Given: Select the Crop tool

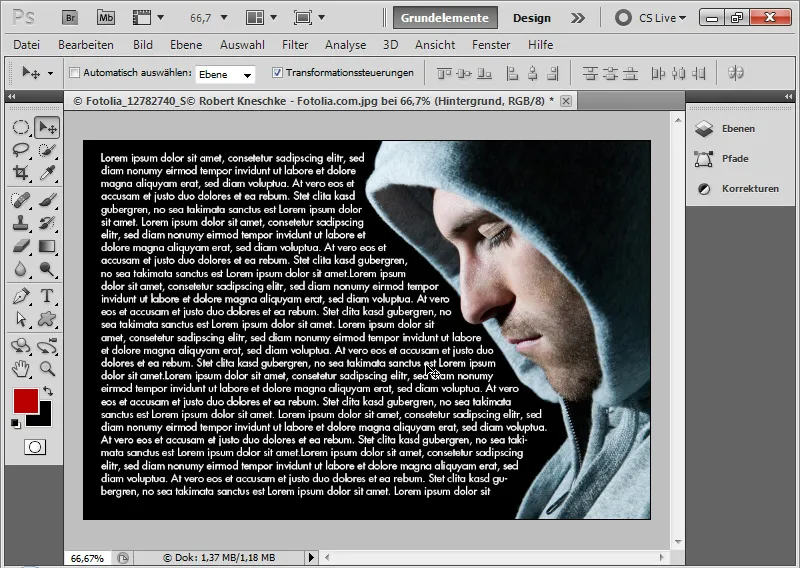Looking at the screenshot, I should 21,173.
